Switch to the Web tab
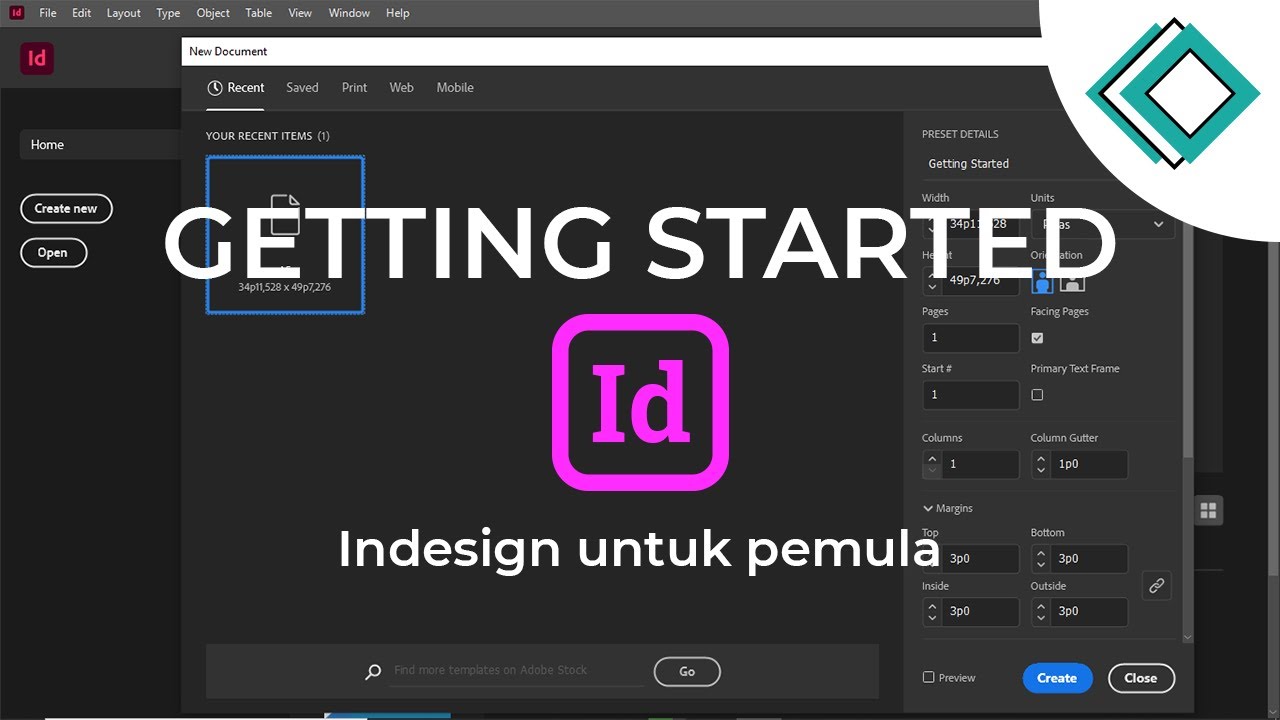The height and width of the screenshot is (720, 1280). (401, 88)
